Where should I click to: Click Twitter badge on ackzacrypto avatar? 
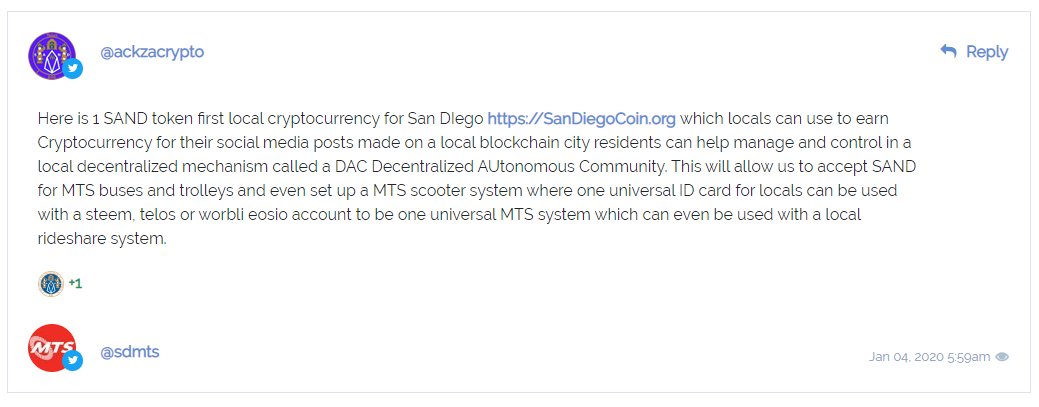click(x=73, y=69)
